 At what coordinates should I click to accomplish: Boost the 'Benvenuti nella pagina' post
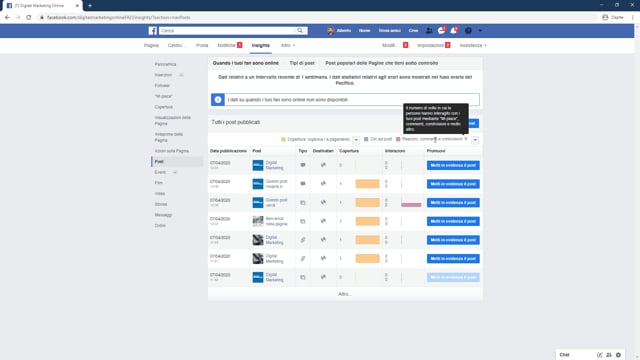pyautogui.click(x=453, y=221)
